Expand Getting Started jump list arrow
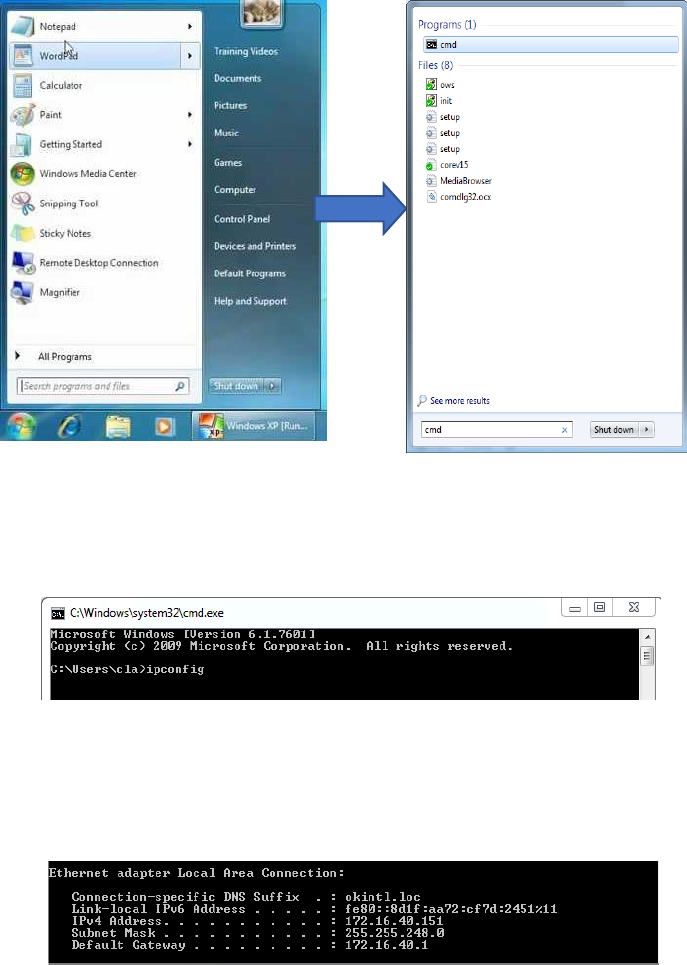The height and width of the screenshot is (965, 687). (x=190, y=144)
